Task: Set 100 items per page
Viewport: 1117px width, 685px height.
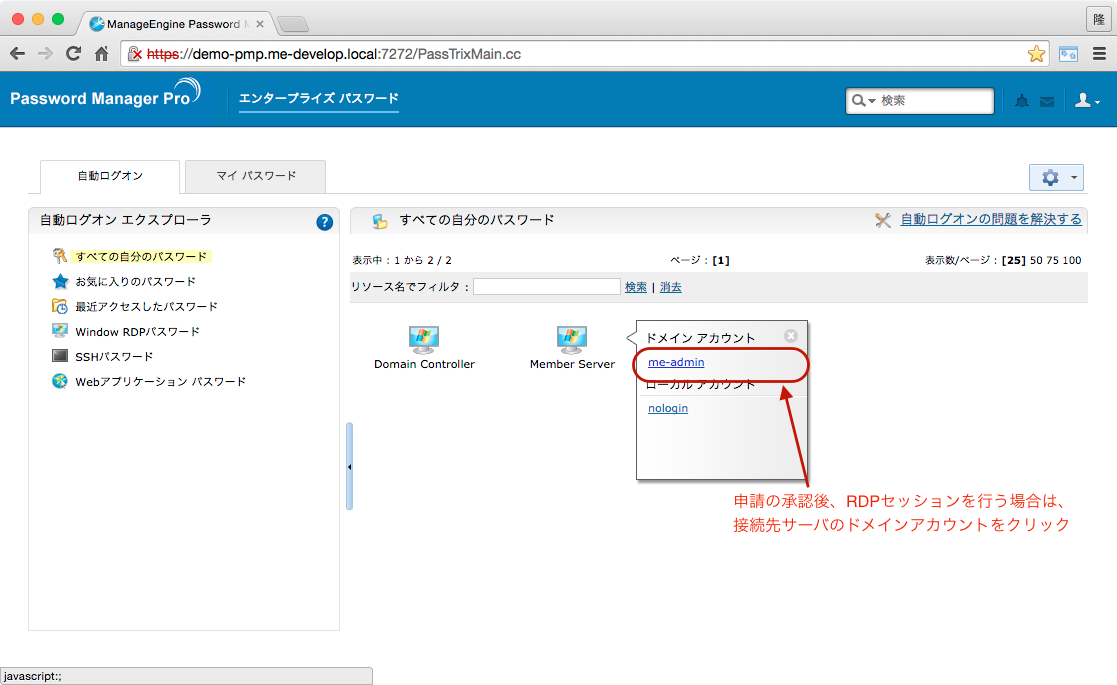Action: point(1072,260)
